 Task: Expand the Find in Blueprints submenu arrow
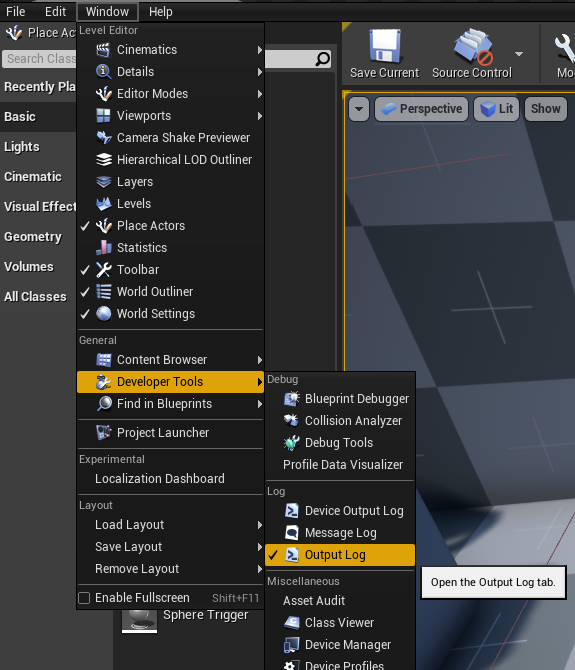point(259,404)
